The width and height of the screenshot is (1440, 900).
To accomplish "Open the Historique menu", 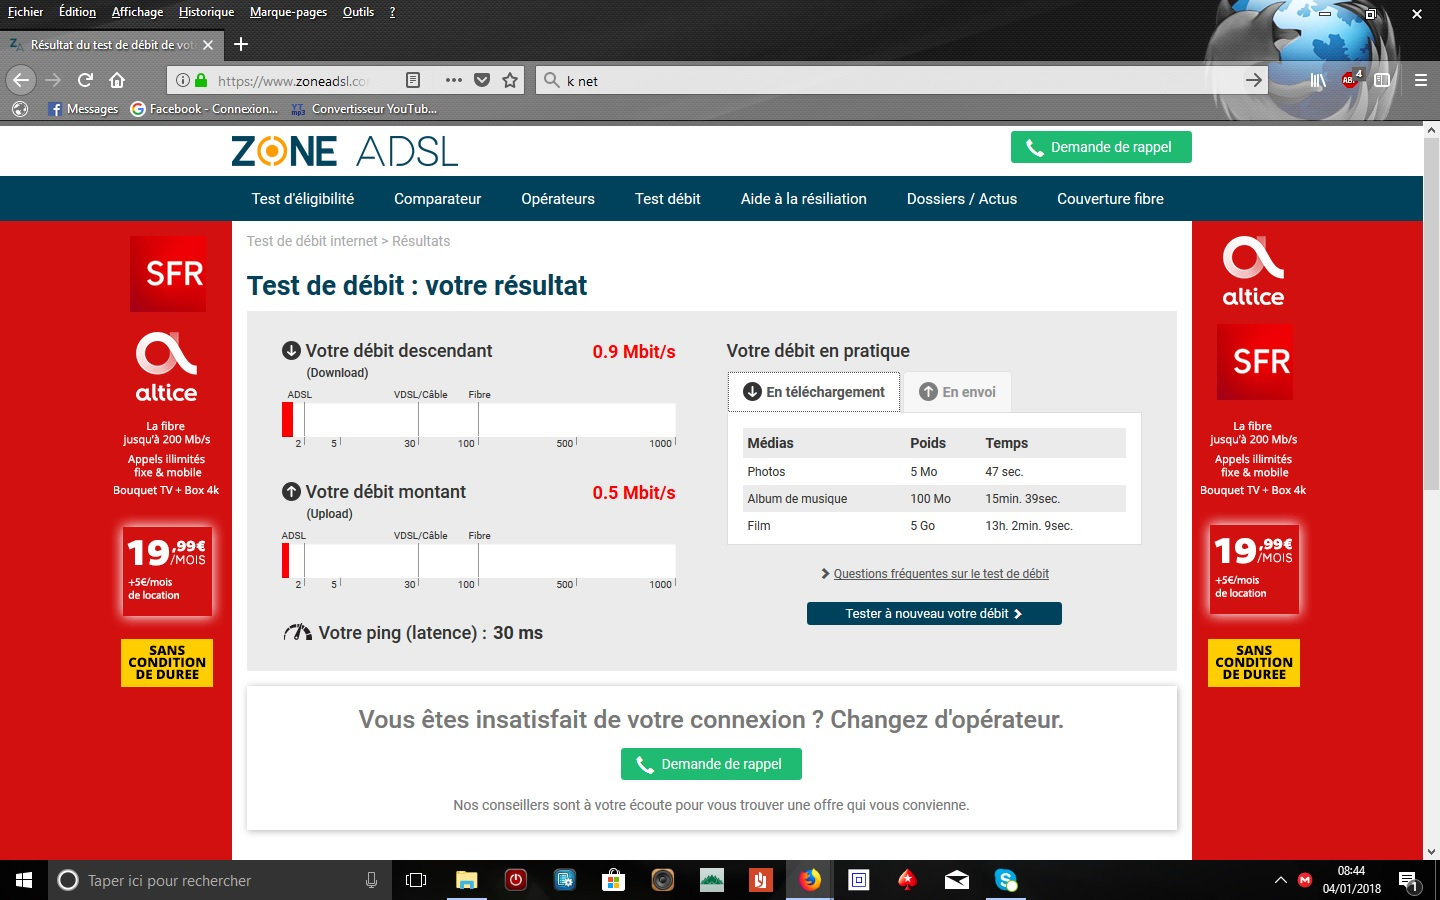I will point(206,12).
